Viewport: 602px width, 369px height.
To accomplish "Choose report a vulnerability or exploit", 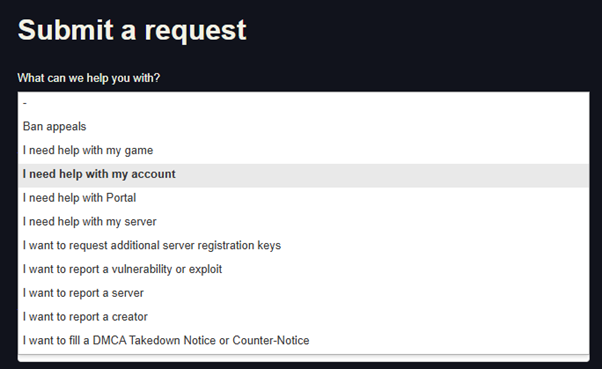I will click(x=303, y=269).
